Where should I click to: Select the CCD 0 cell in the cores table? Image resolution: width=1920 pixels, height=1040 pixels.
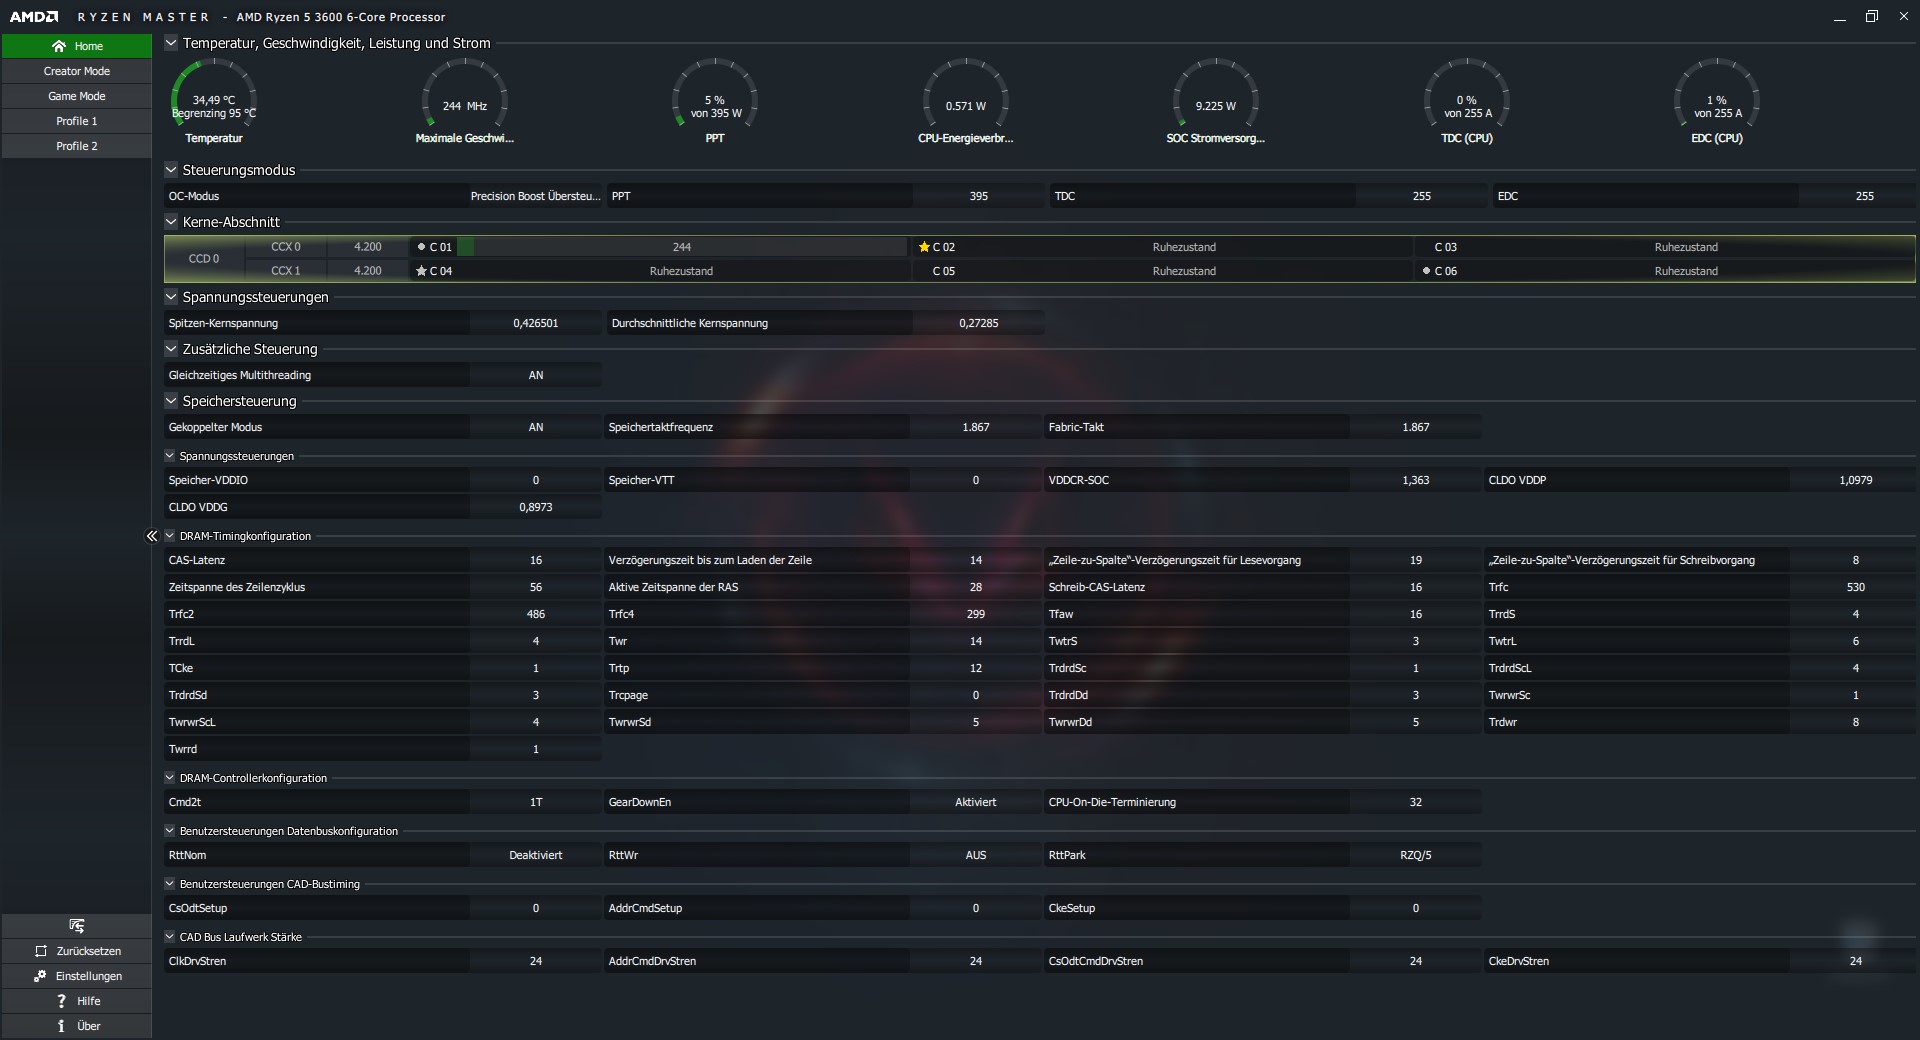[x=204, y=259]
